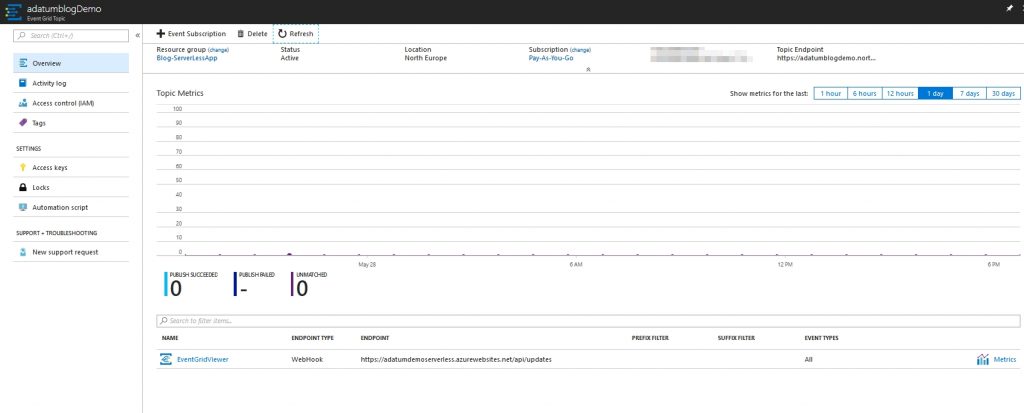Click the Publish Failed metric tile
Viewport: 1024px width, 413px height.
(255, 284)
